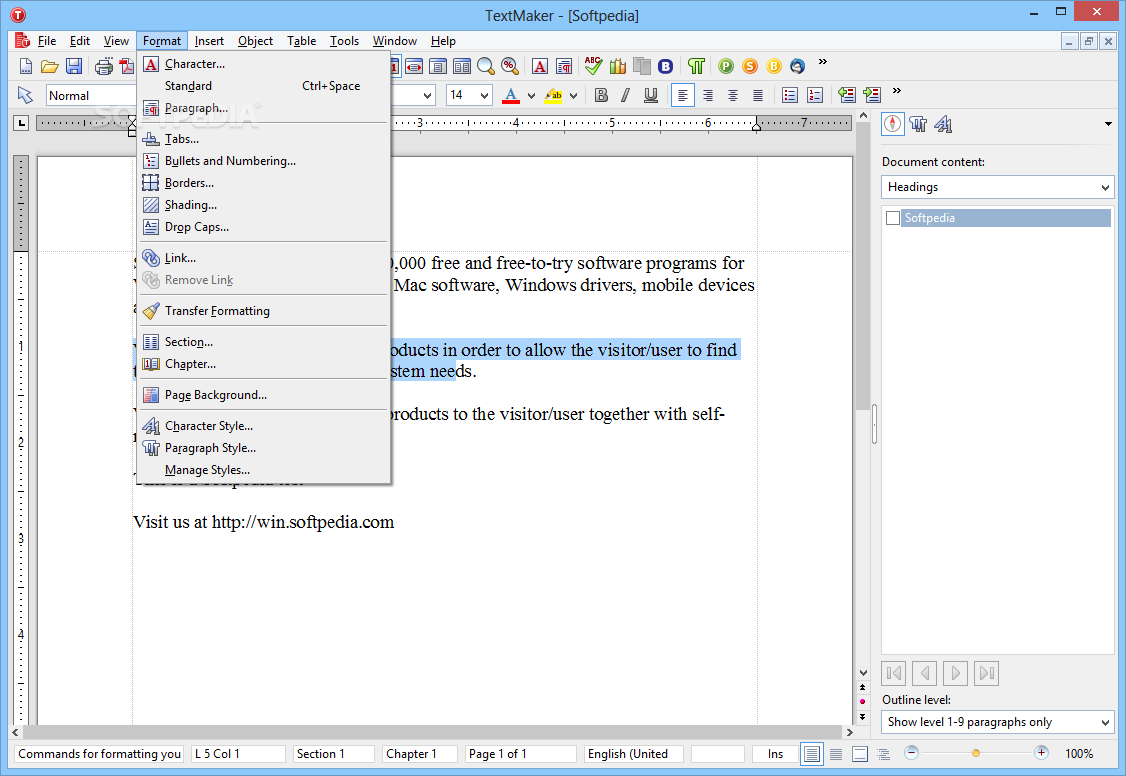
Task: Set justified paragraph alignment
Action: coord(758,95)
